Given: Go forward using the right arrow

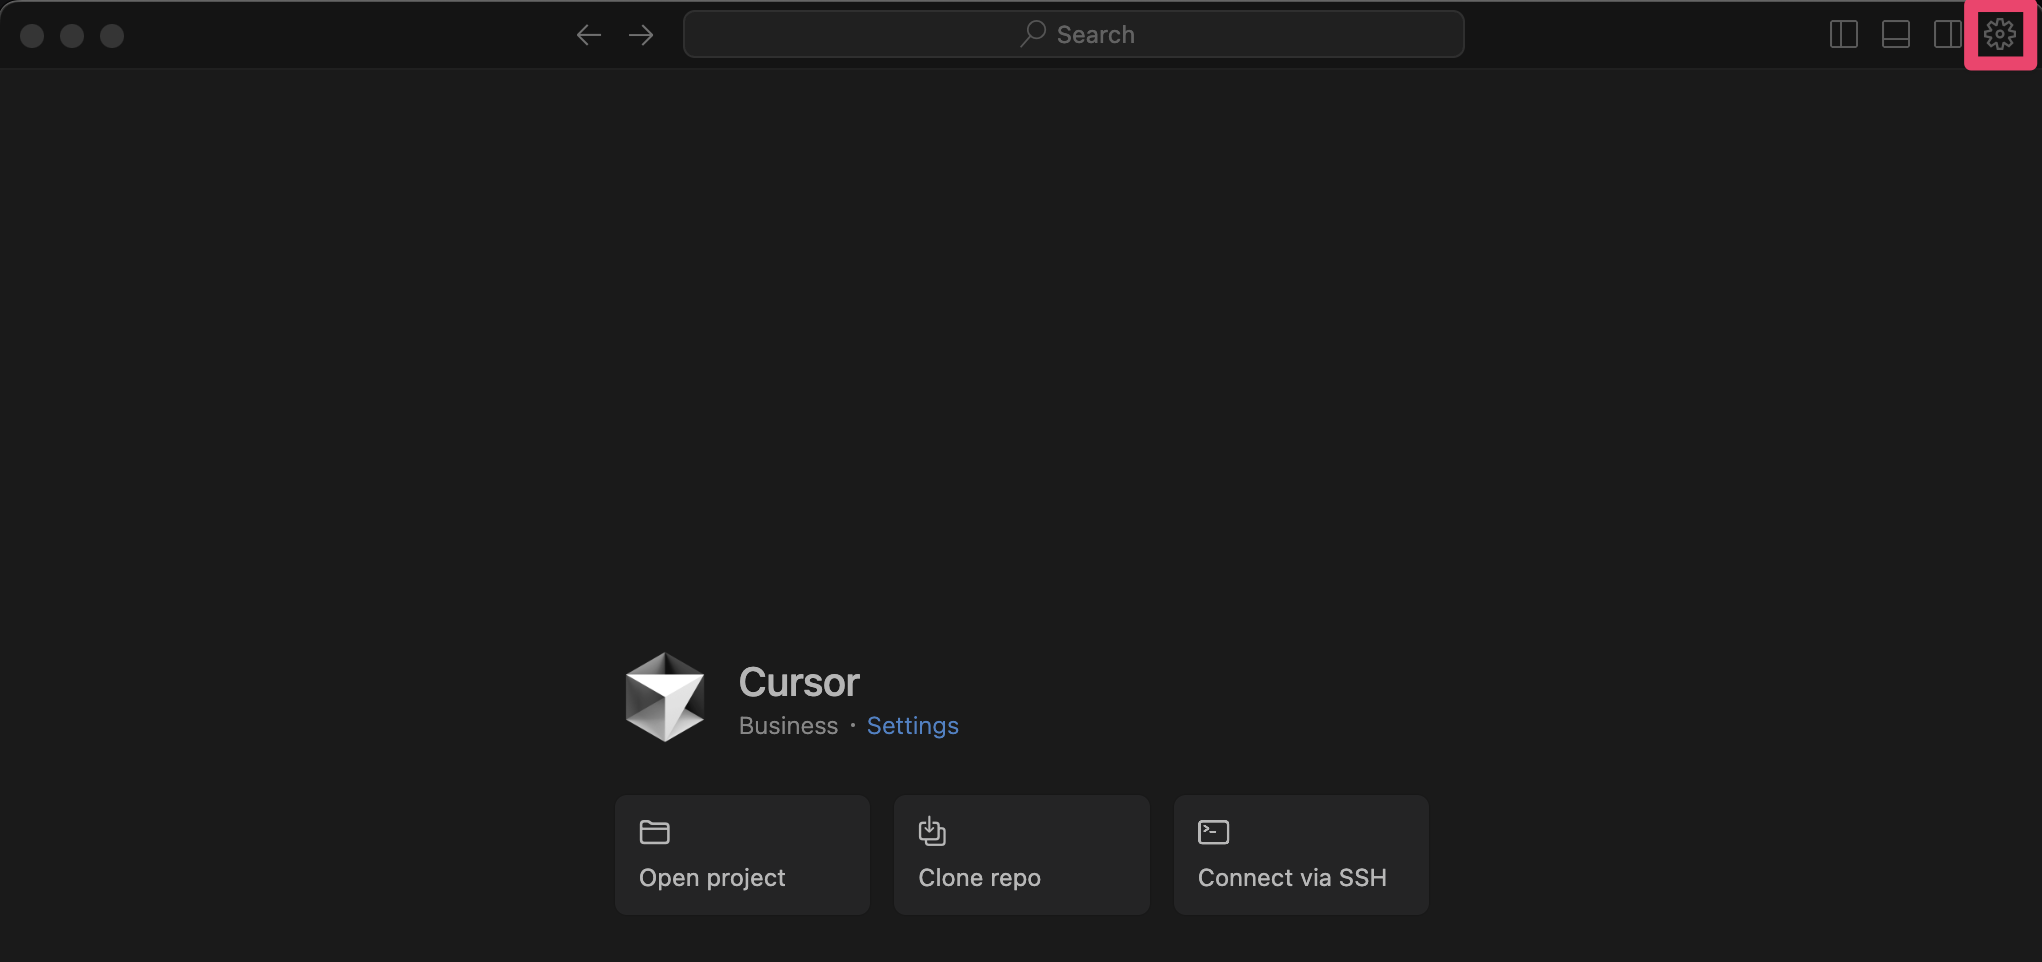Looking at the screenshot, I should pyautogui.click(x=641, y=35).
